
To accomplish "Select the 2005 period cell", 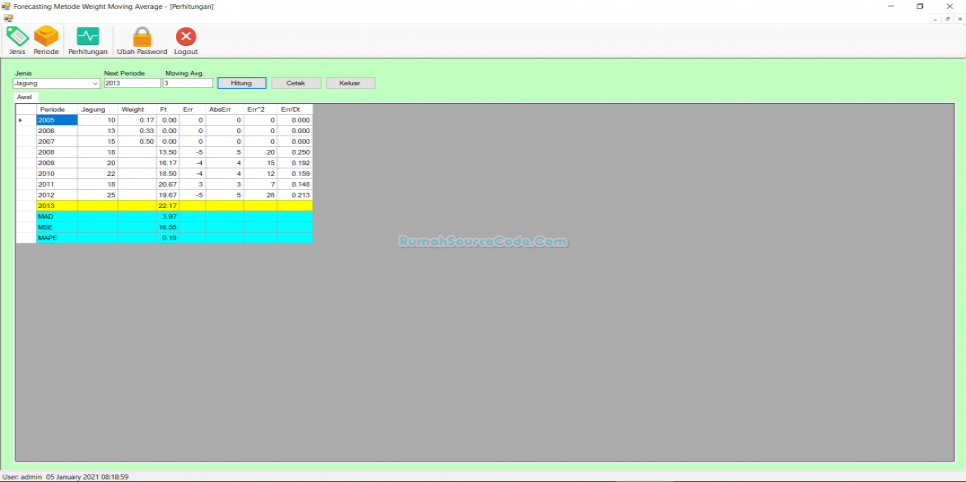I will (x=56, y=120).
